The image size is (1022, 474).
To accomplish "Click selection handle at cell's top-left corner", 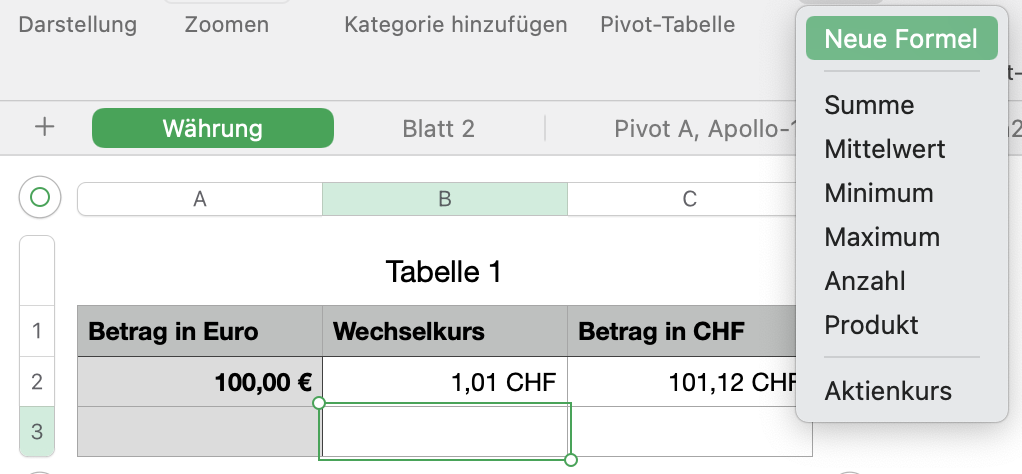I will (320, 403).
